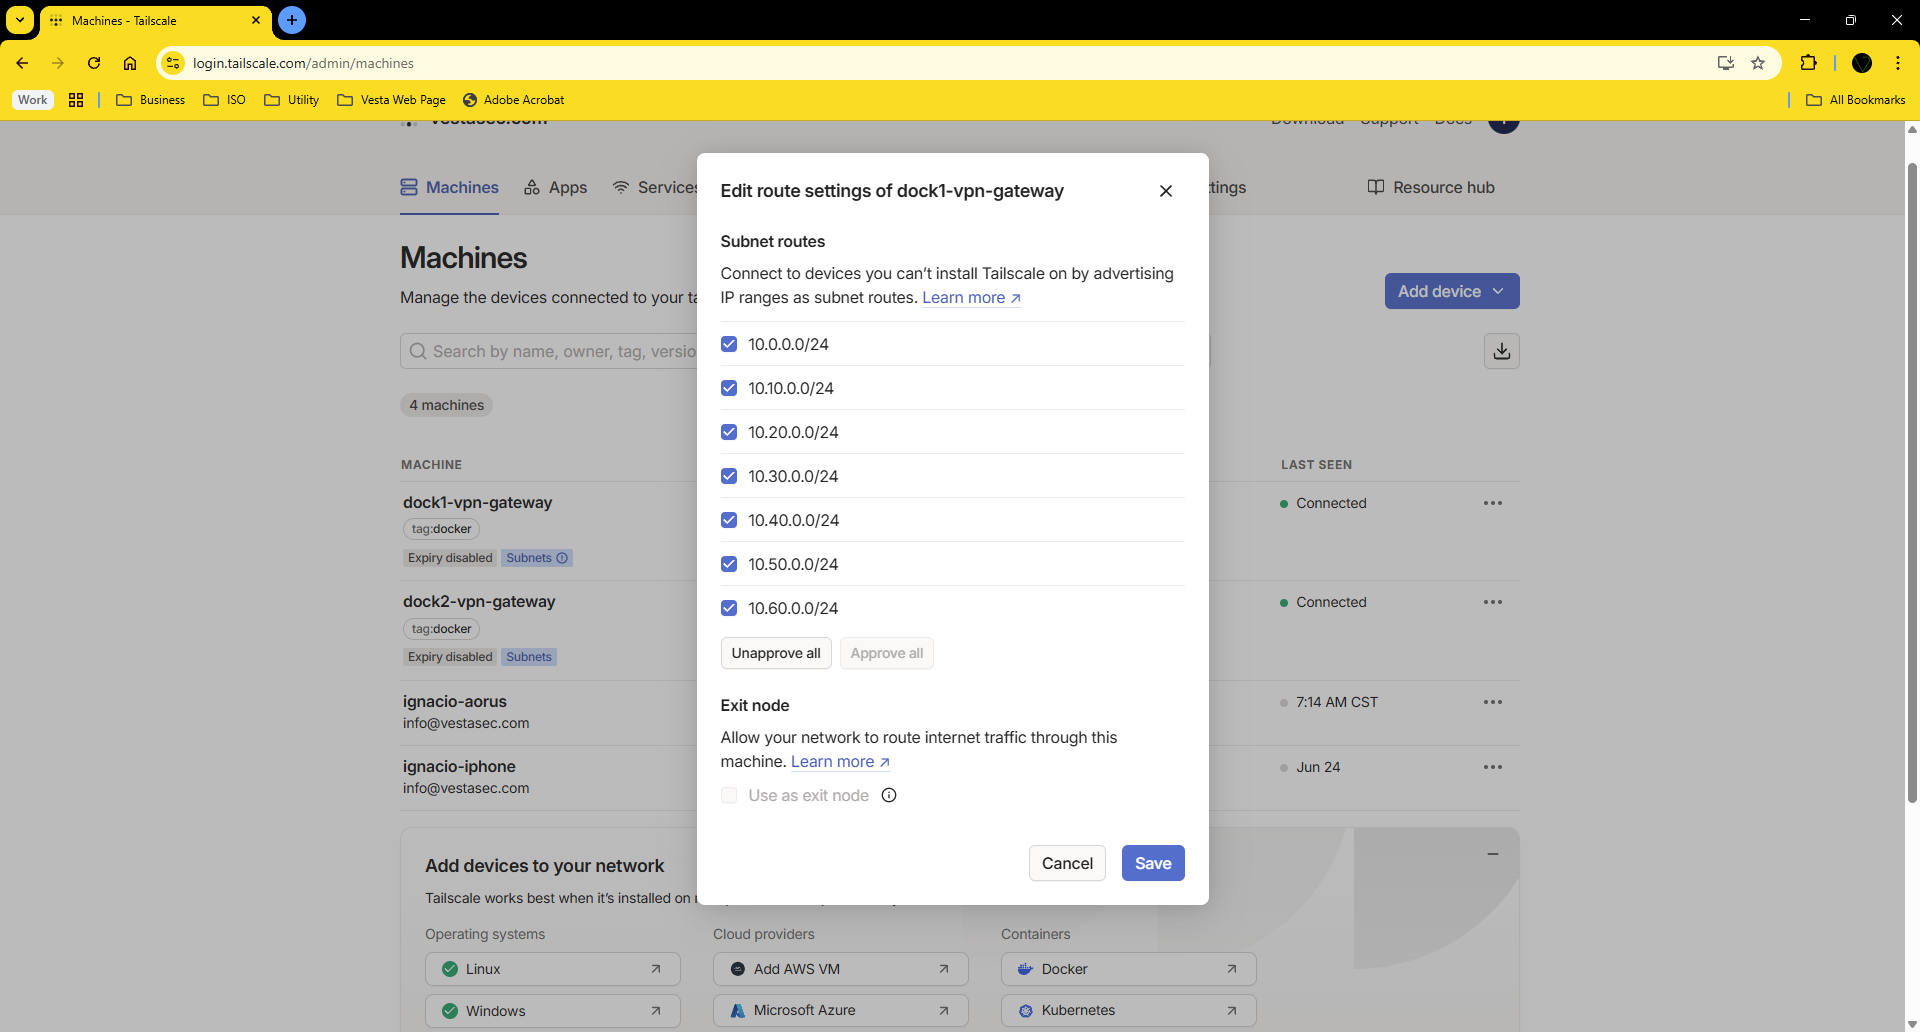Open the Add AWS VM option
The height and width of the screenshot is (1032, 1920).
[x=841, y=969]
